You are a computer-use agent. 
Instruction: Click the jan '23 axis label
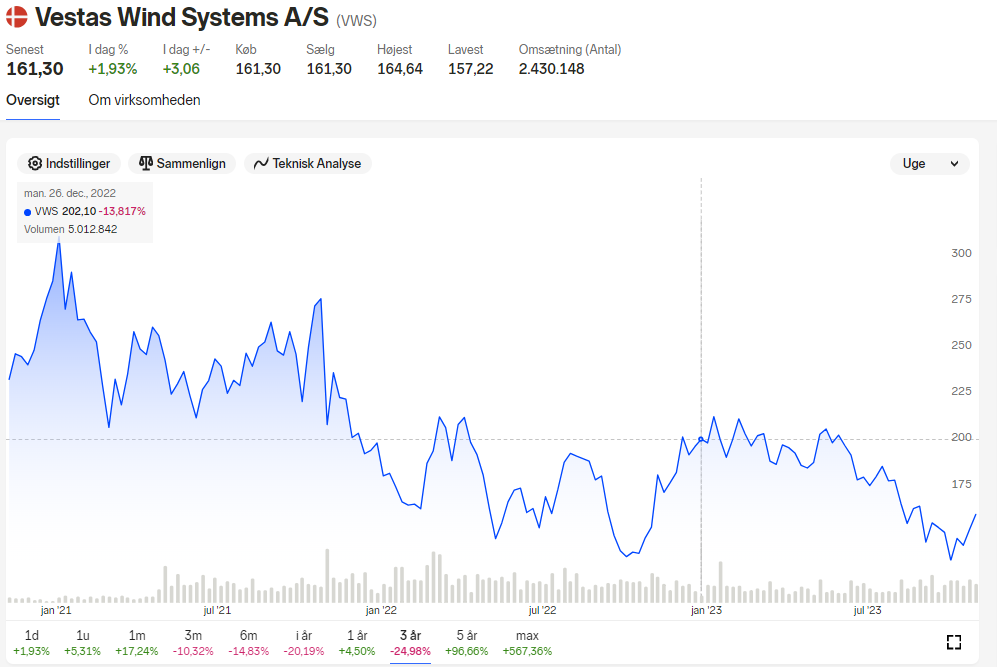click(x=706, y=610)
